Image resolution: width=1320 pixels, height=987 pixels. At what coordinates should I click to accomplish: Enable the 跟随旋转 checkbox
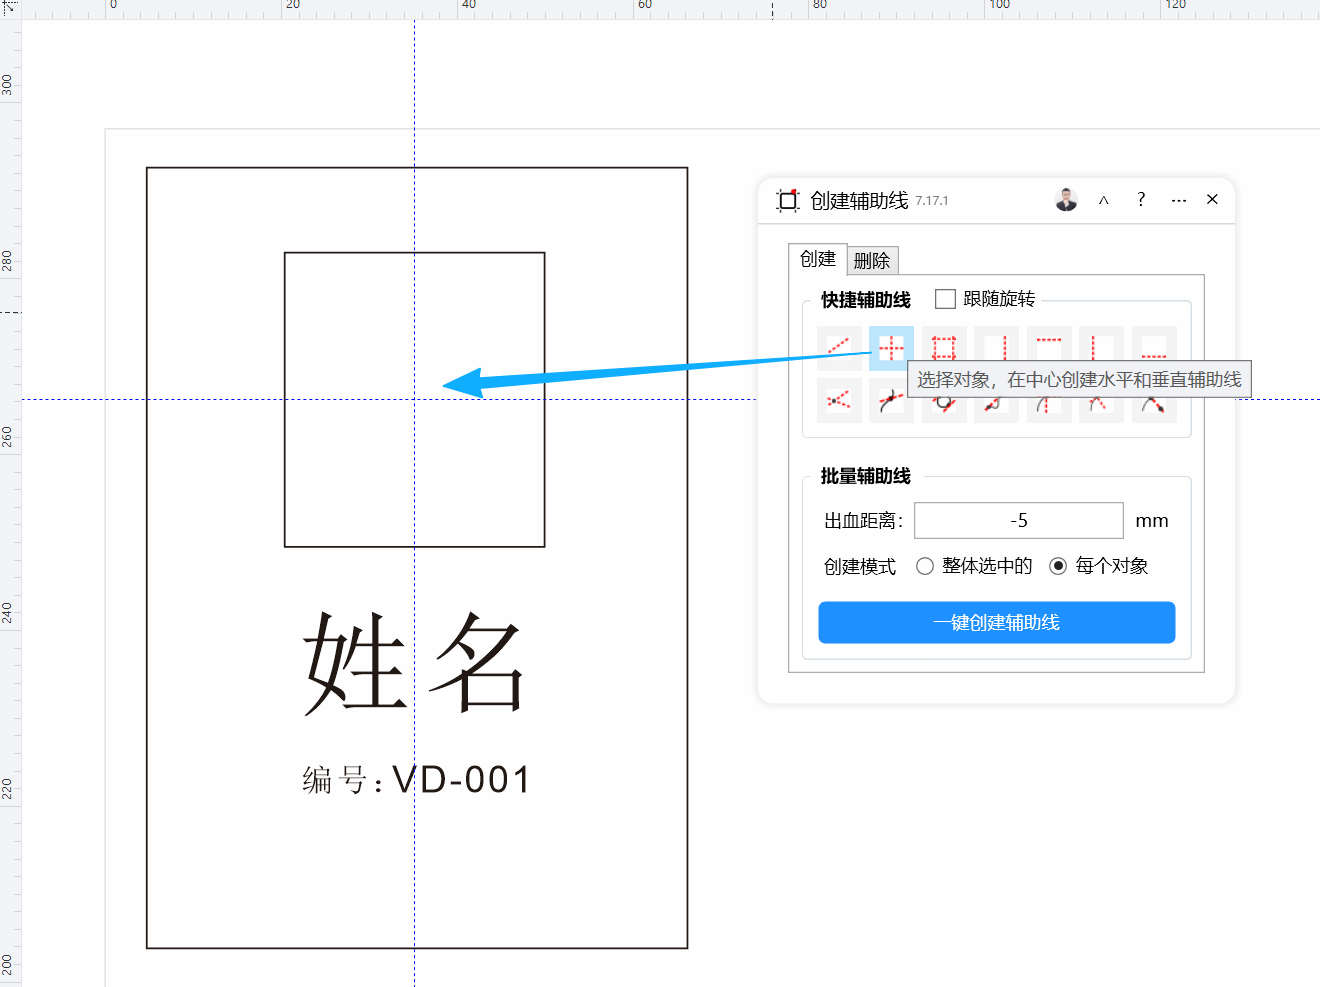coord(945,299)
